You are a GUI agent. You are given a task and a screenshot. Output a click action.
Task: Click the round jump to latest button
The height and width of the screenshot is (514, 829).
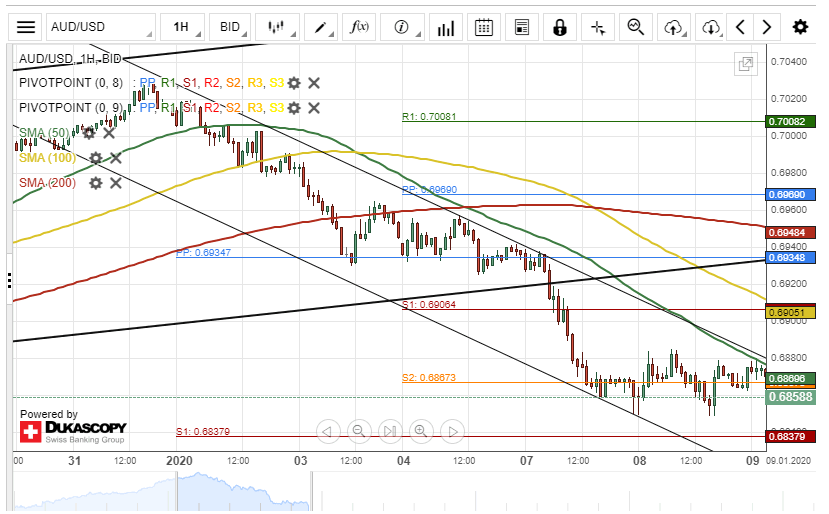(390, 432)
